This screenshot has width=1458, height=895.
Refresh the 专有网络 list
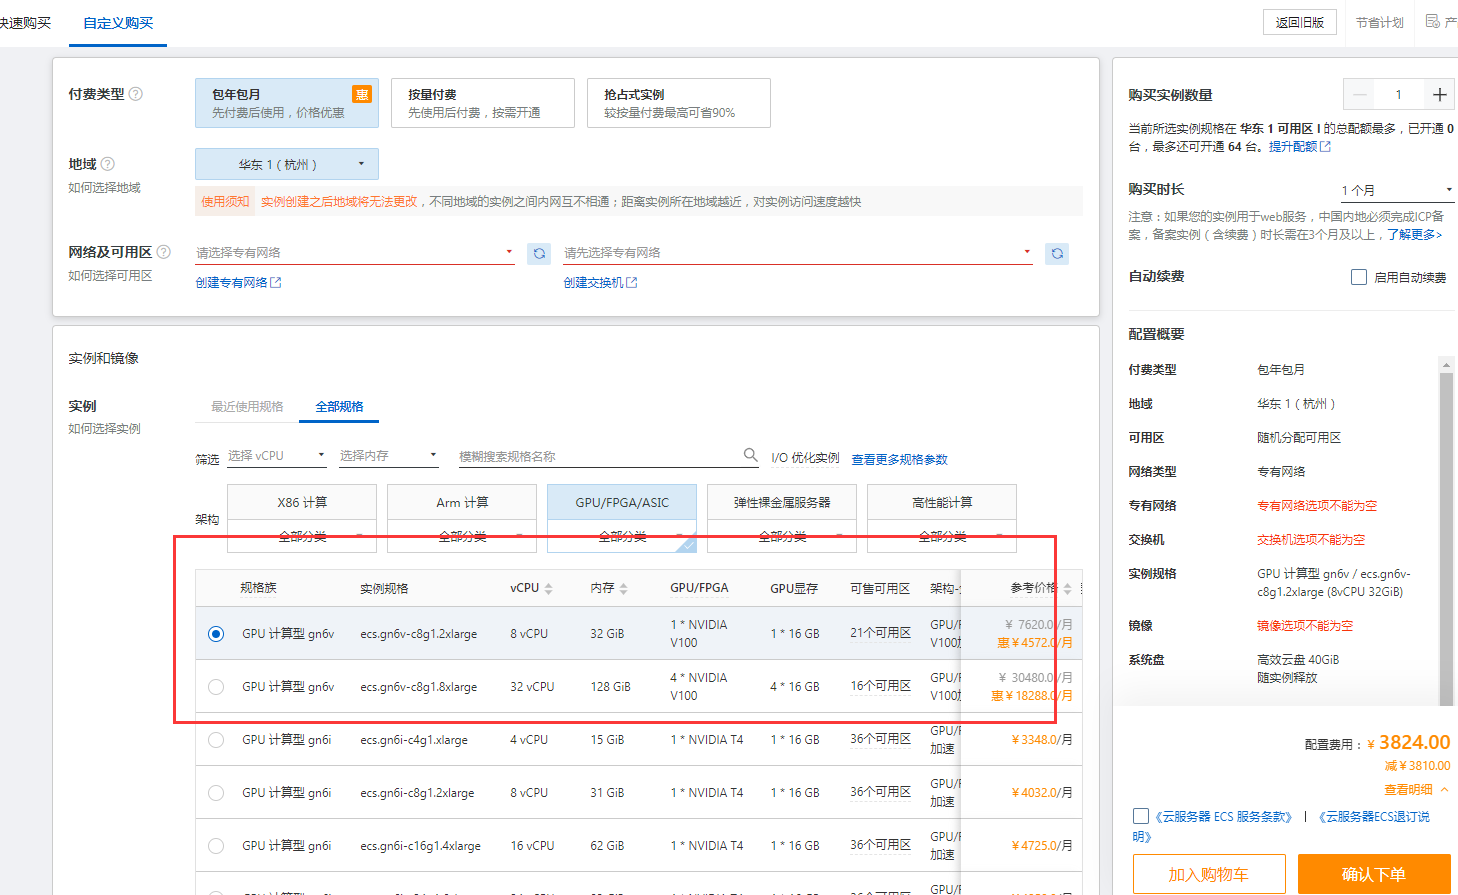coord(539,254)
